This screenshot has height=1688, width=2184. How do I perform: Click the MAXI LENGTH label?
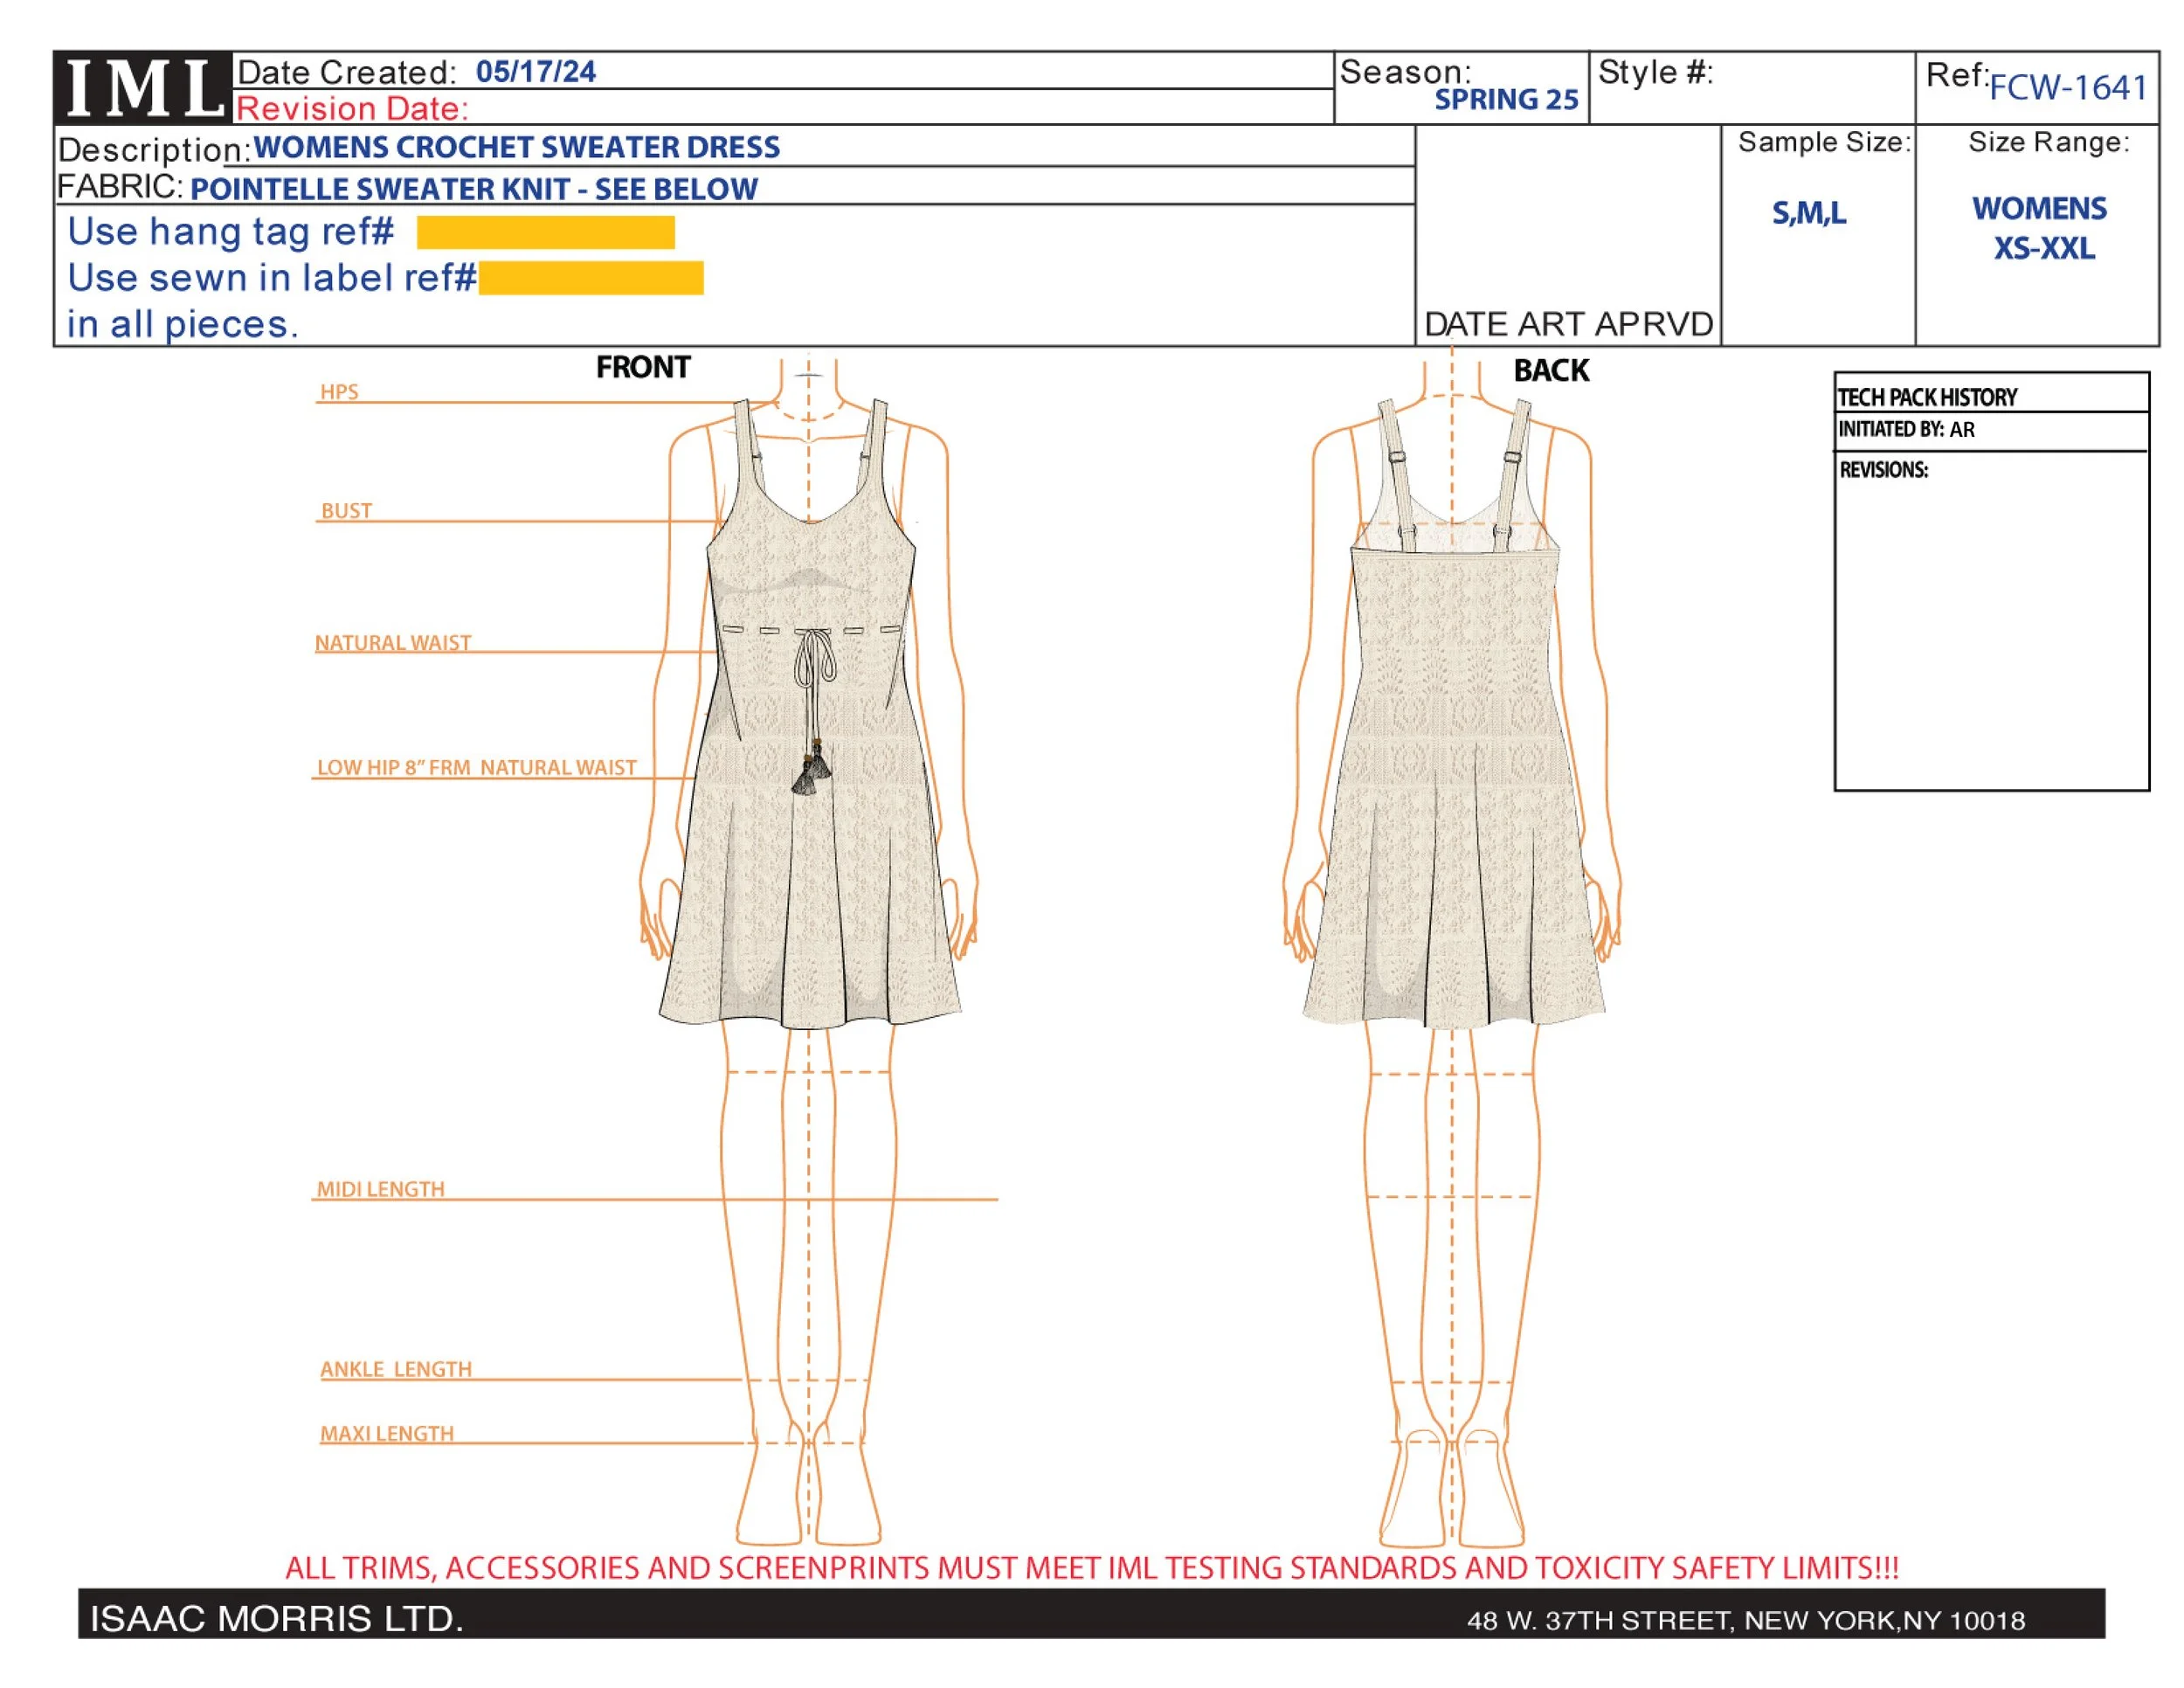(387, 1434)
